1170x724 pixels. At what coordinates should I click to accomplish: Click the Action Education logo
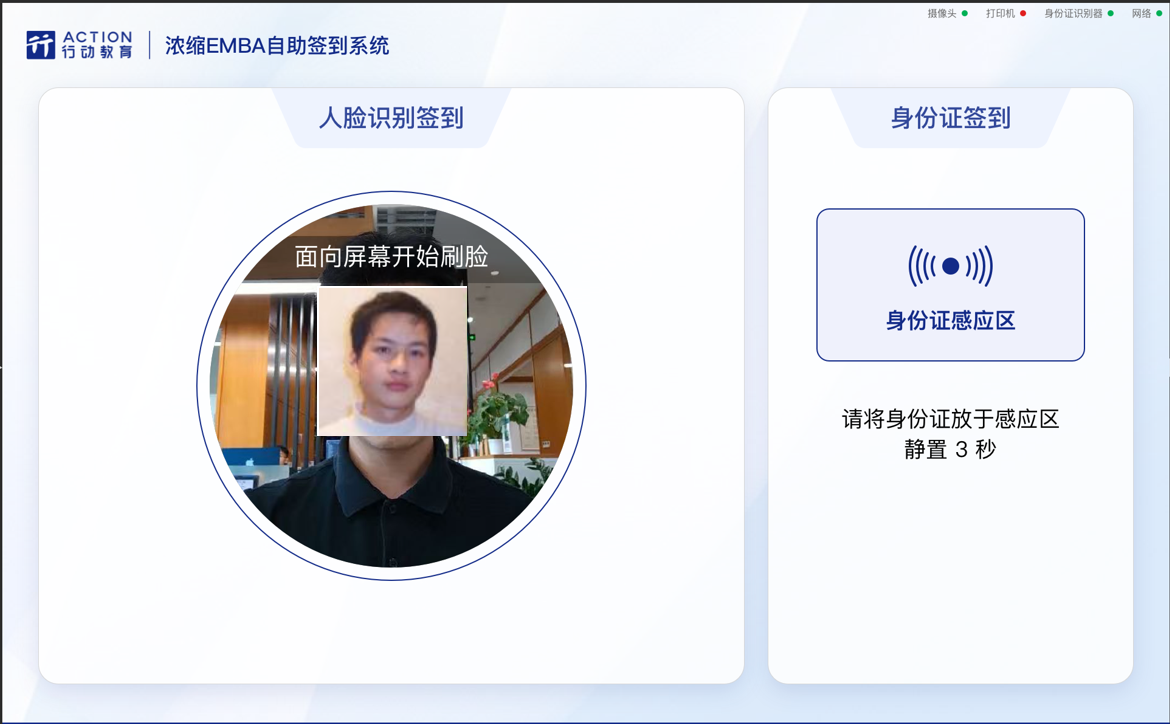coord(79,45)
